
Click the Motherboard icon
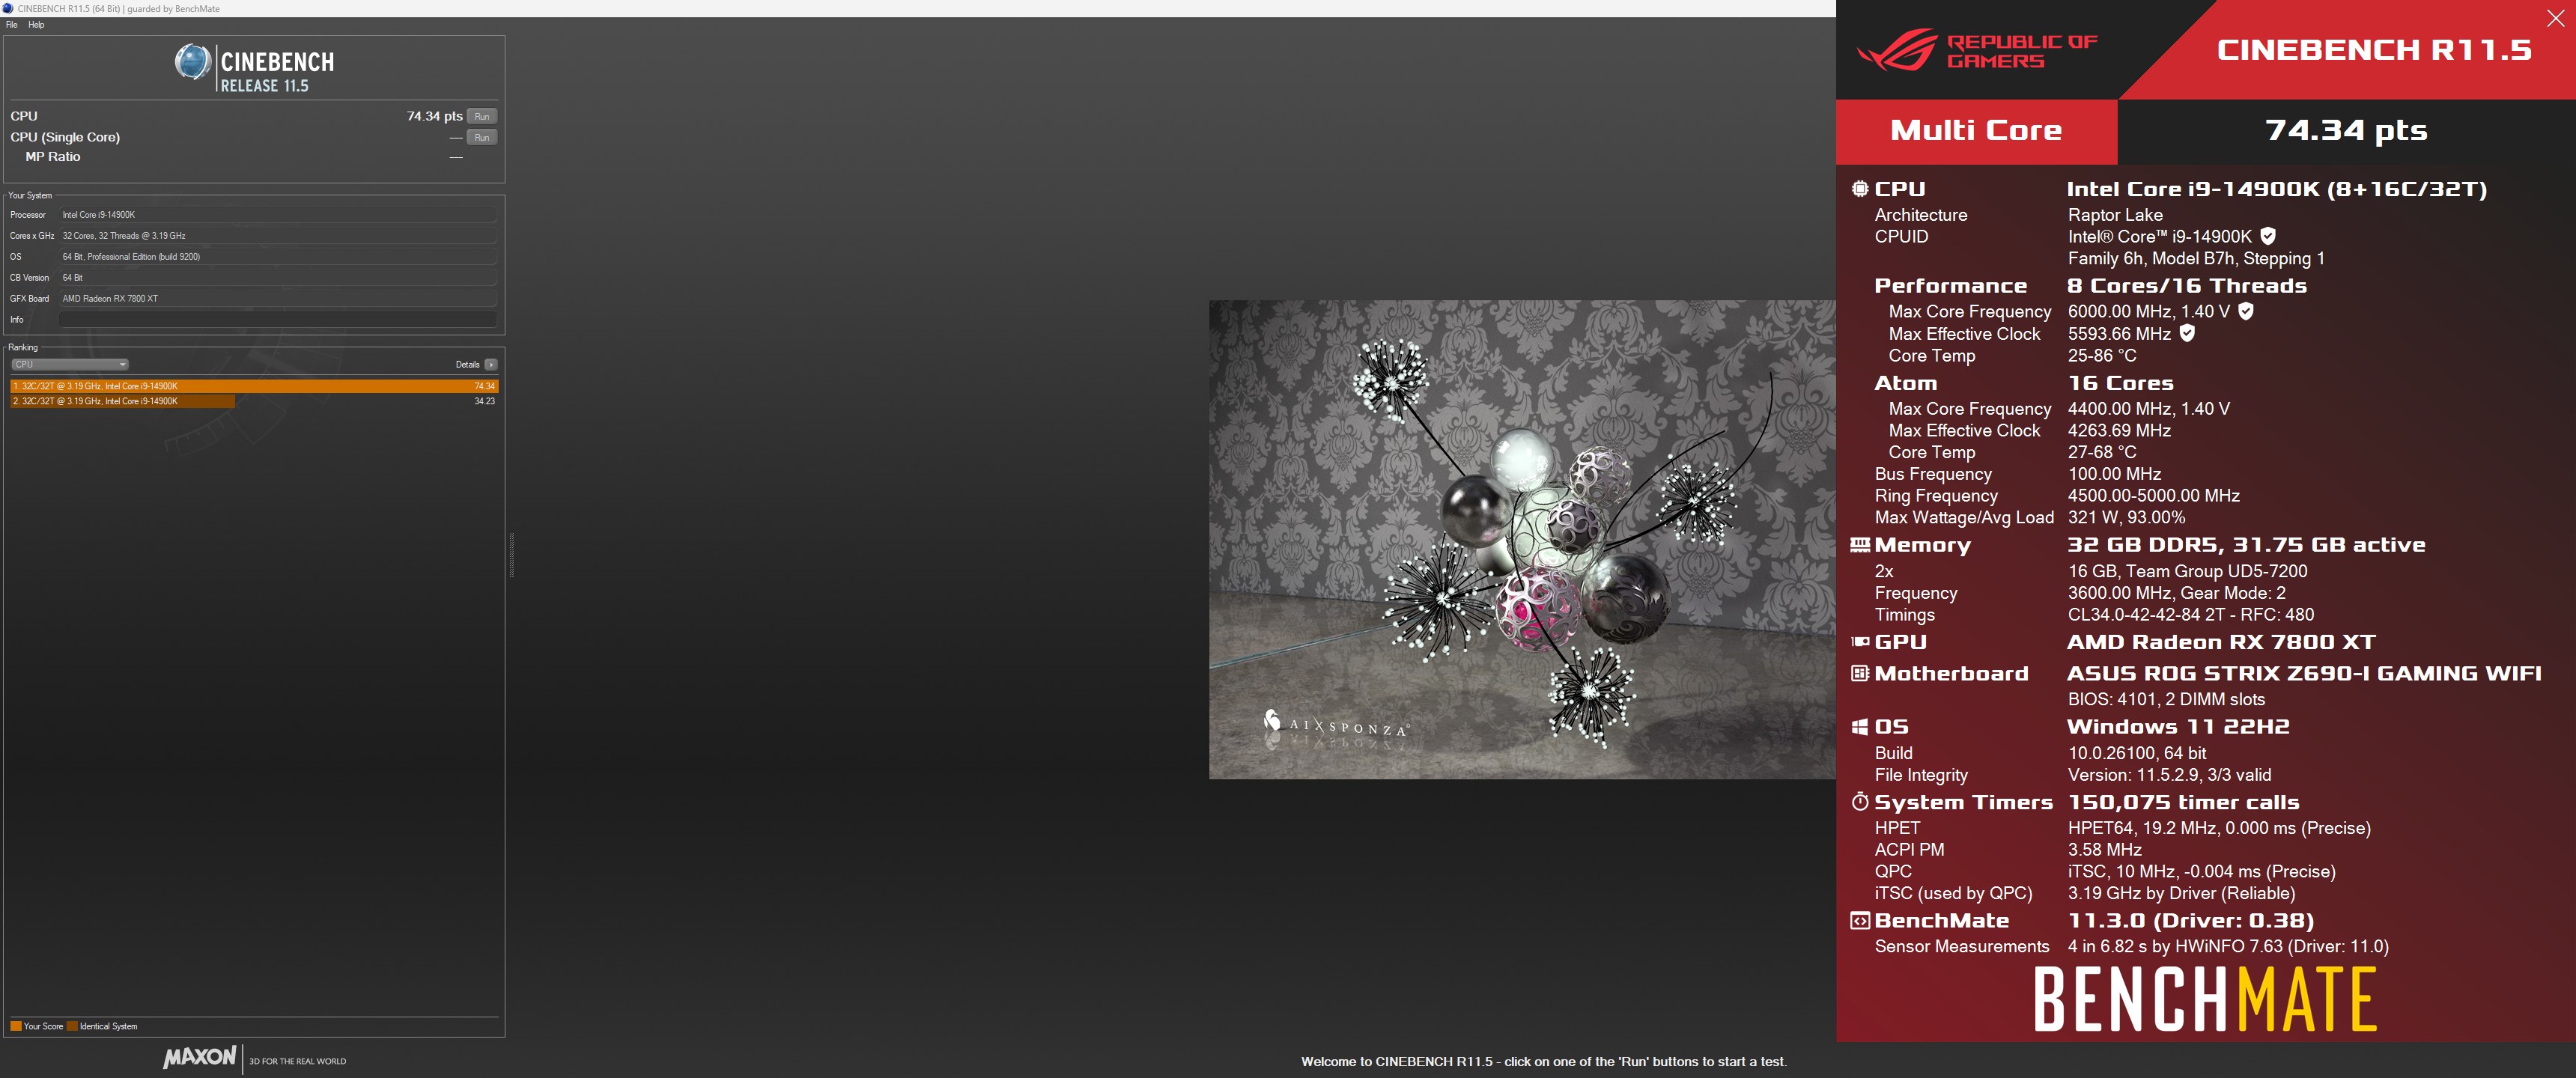point(1860,673)
